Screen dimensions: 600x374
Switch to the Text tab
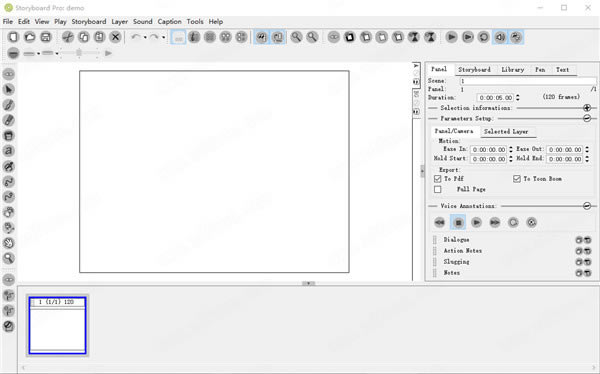[562, 70]
